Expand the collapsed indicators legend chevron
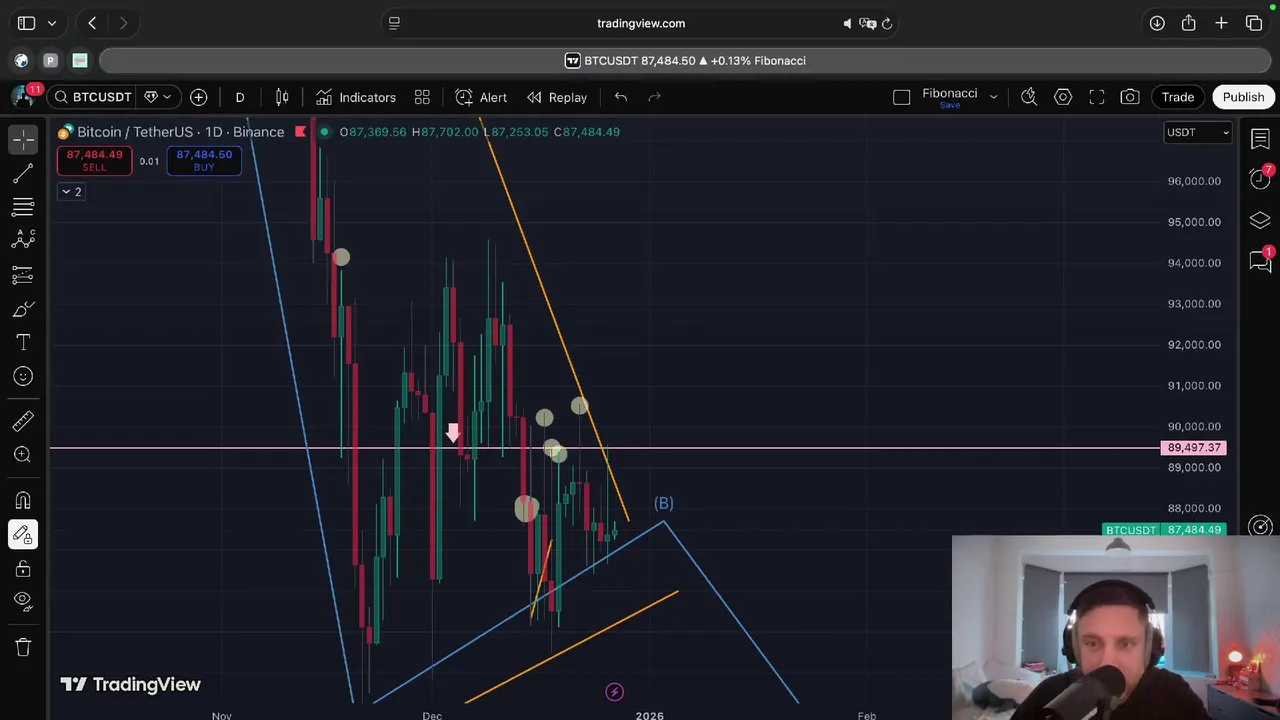Viewport: 1280px width, 720px height. [x=71, y=192]
